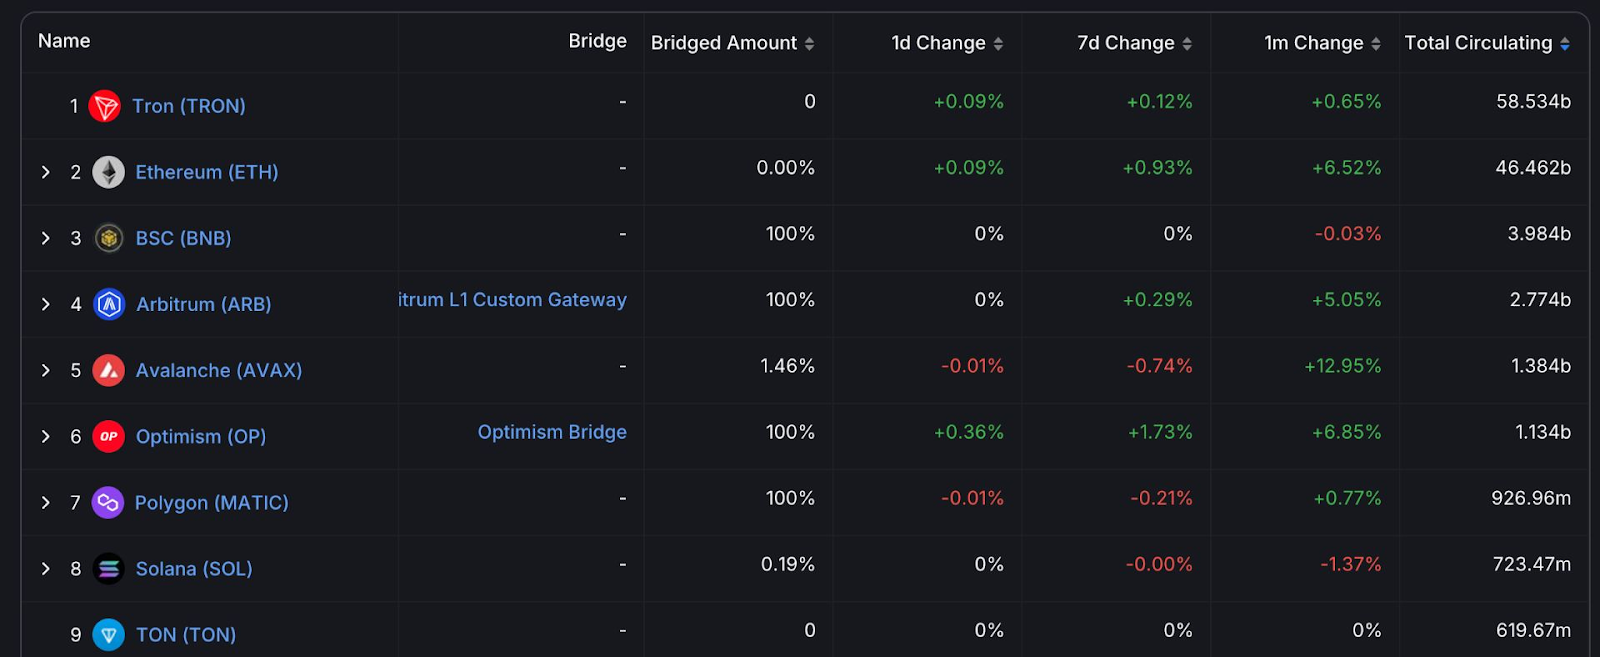Open the Optimism Bridge link
Viewport: 1600px width, 657px height.
tap(552, 432)
